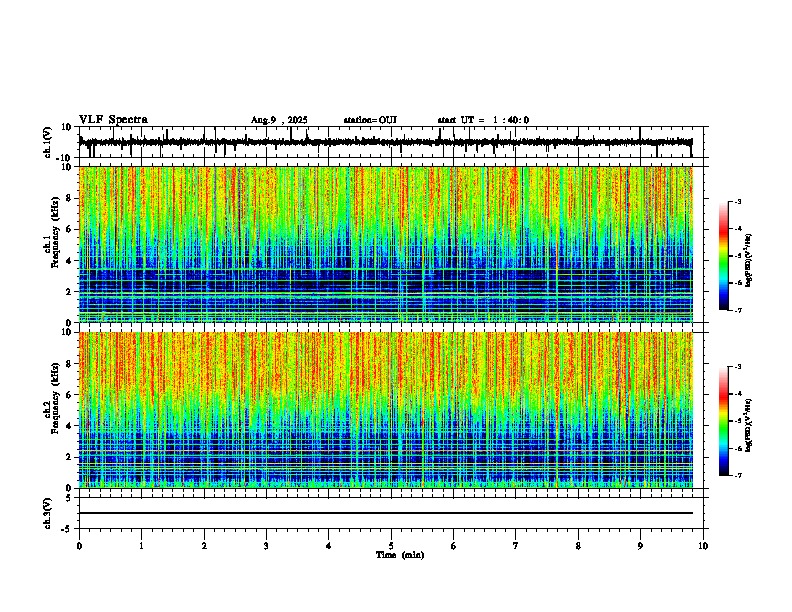Click time axis tick label "8"

pos(578,546)
